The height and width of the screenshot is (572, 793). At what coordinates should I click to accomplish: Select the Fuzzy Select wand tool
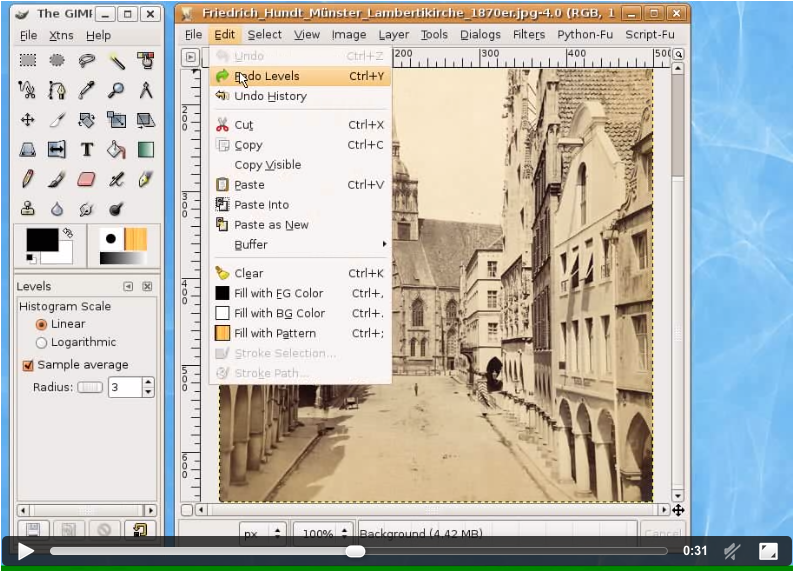click(116, 61)
